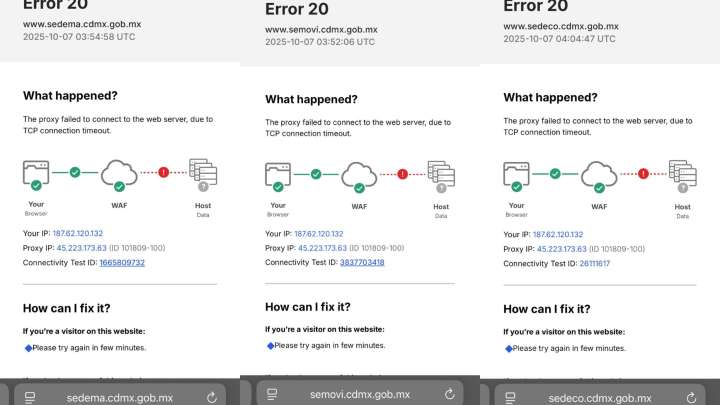Click the Host server icon on the semovi error page
Viewport: 720px width, 405px height.
pyautogui.click(x=440, y=175)
